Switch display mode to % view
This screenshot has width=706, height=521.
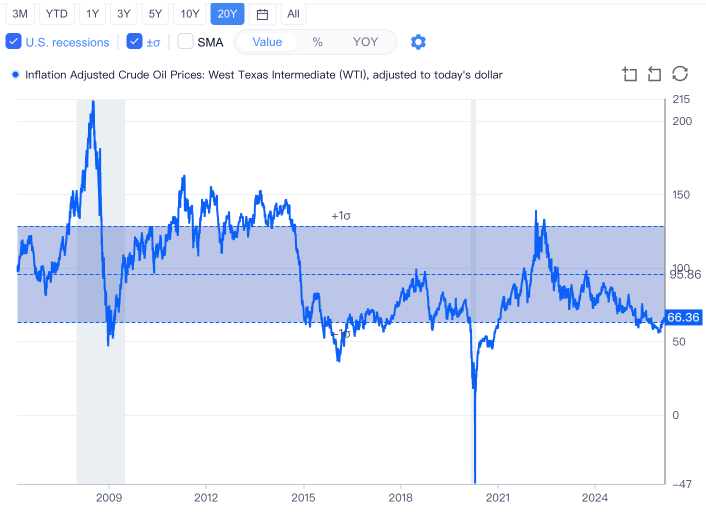[x=317, y=42]
